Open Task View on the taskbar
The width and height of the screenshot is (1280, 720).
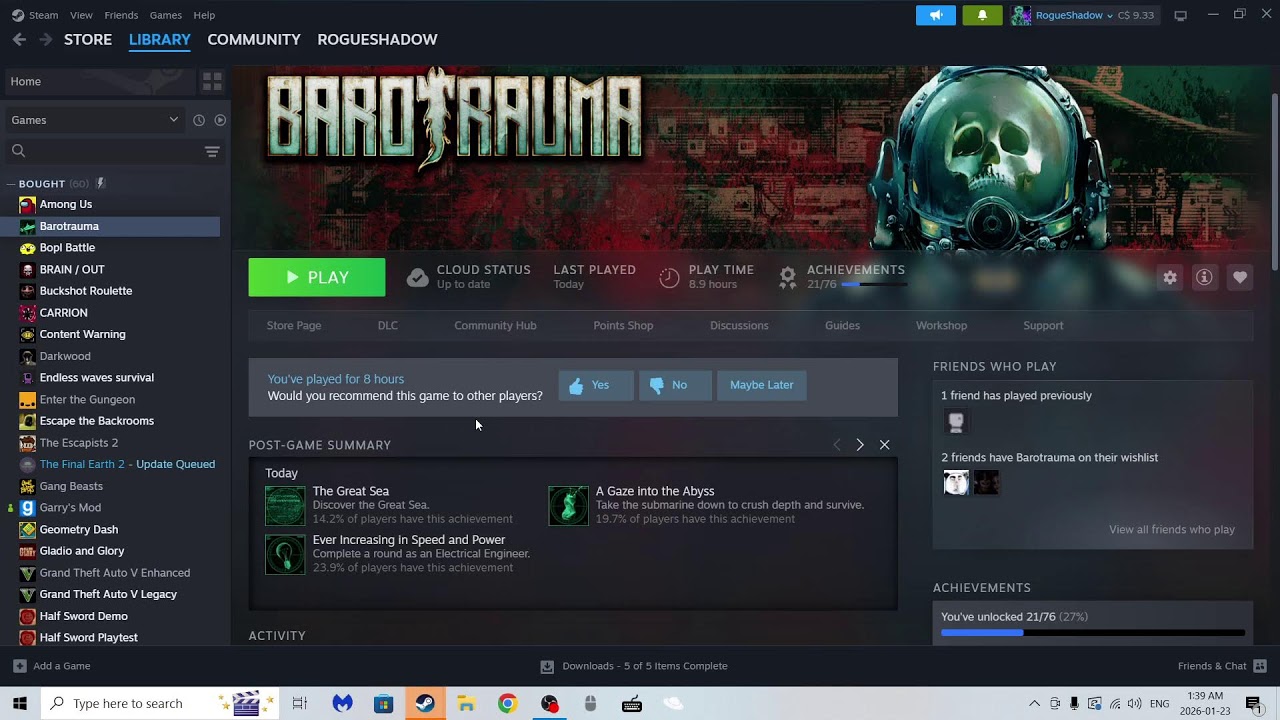pyautogui.click(x=299, y=703)
